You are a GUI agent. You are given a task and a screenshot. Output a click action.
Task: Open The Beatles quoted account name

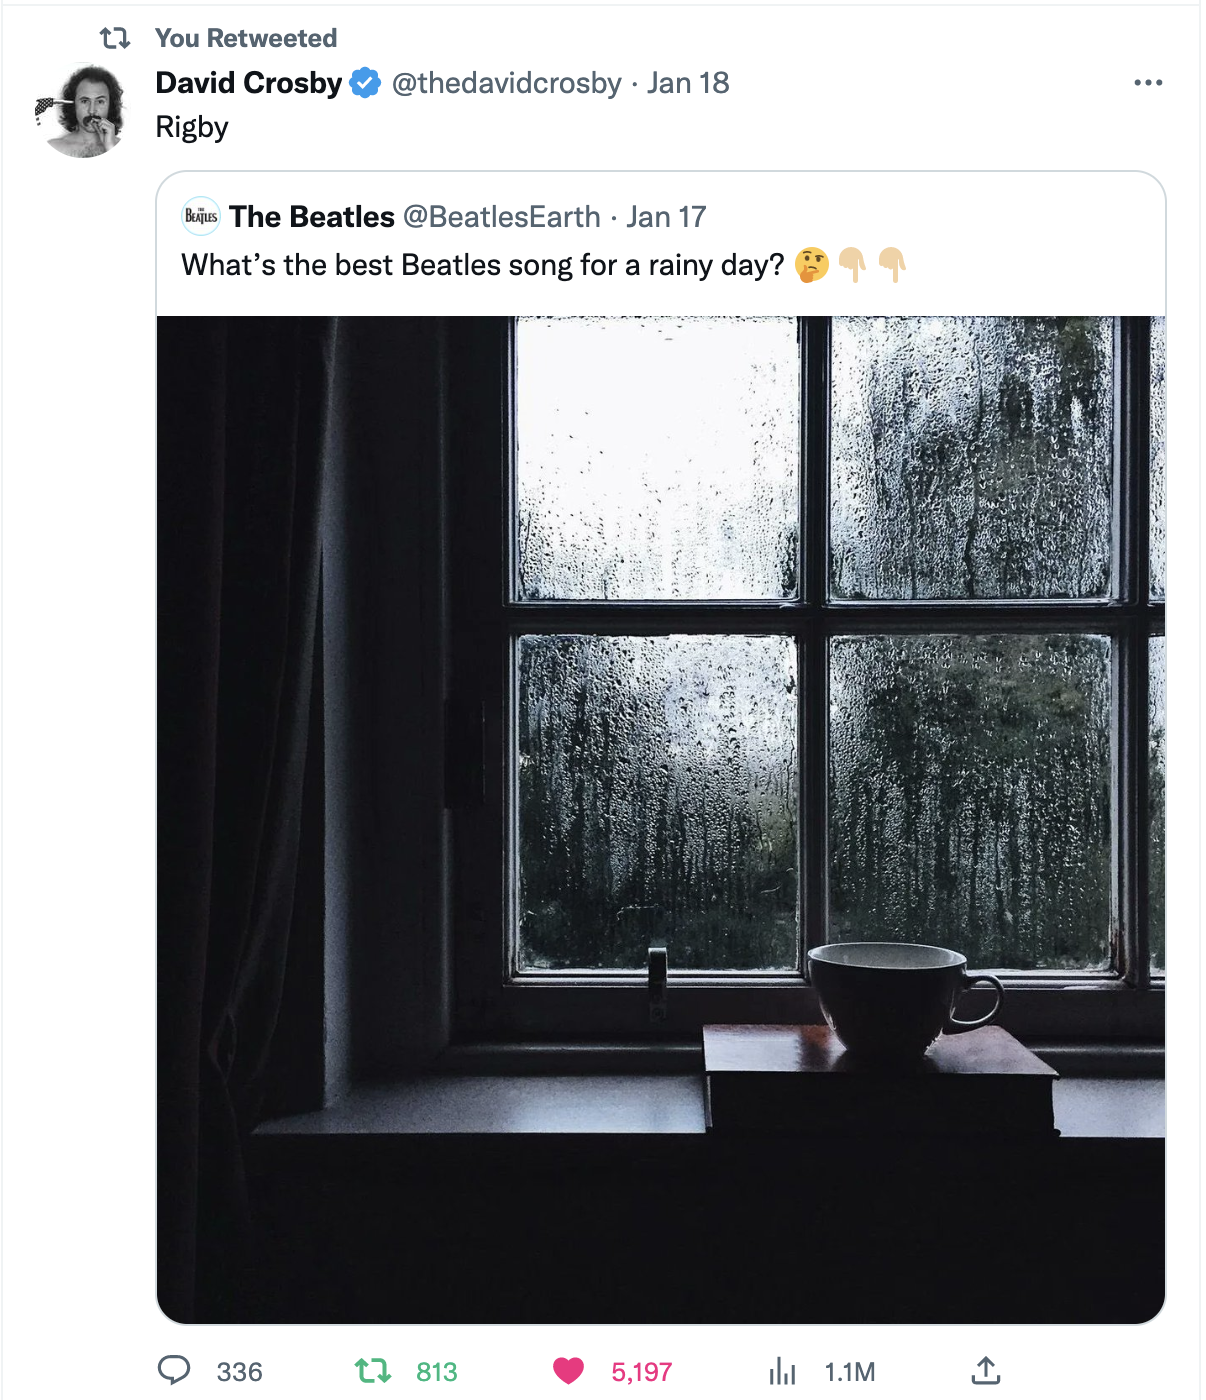tap(312, 217)
